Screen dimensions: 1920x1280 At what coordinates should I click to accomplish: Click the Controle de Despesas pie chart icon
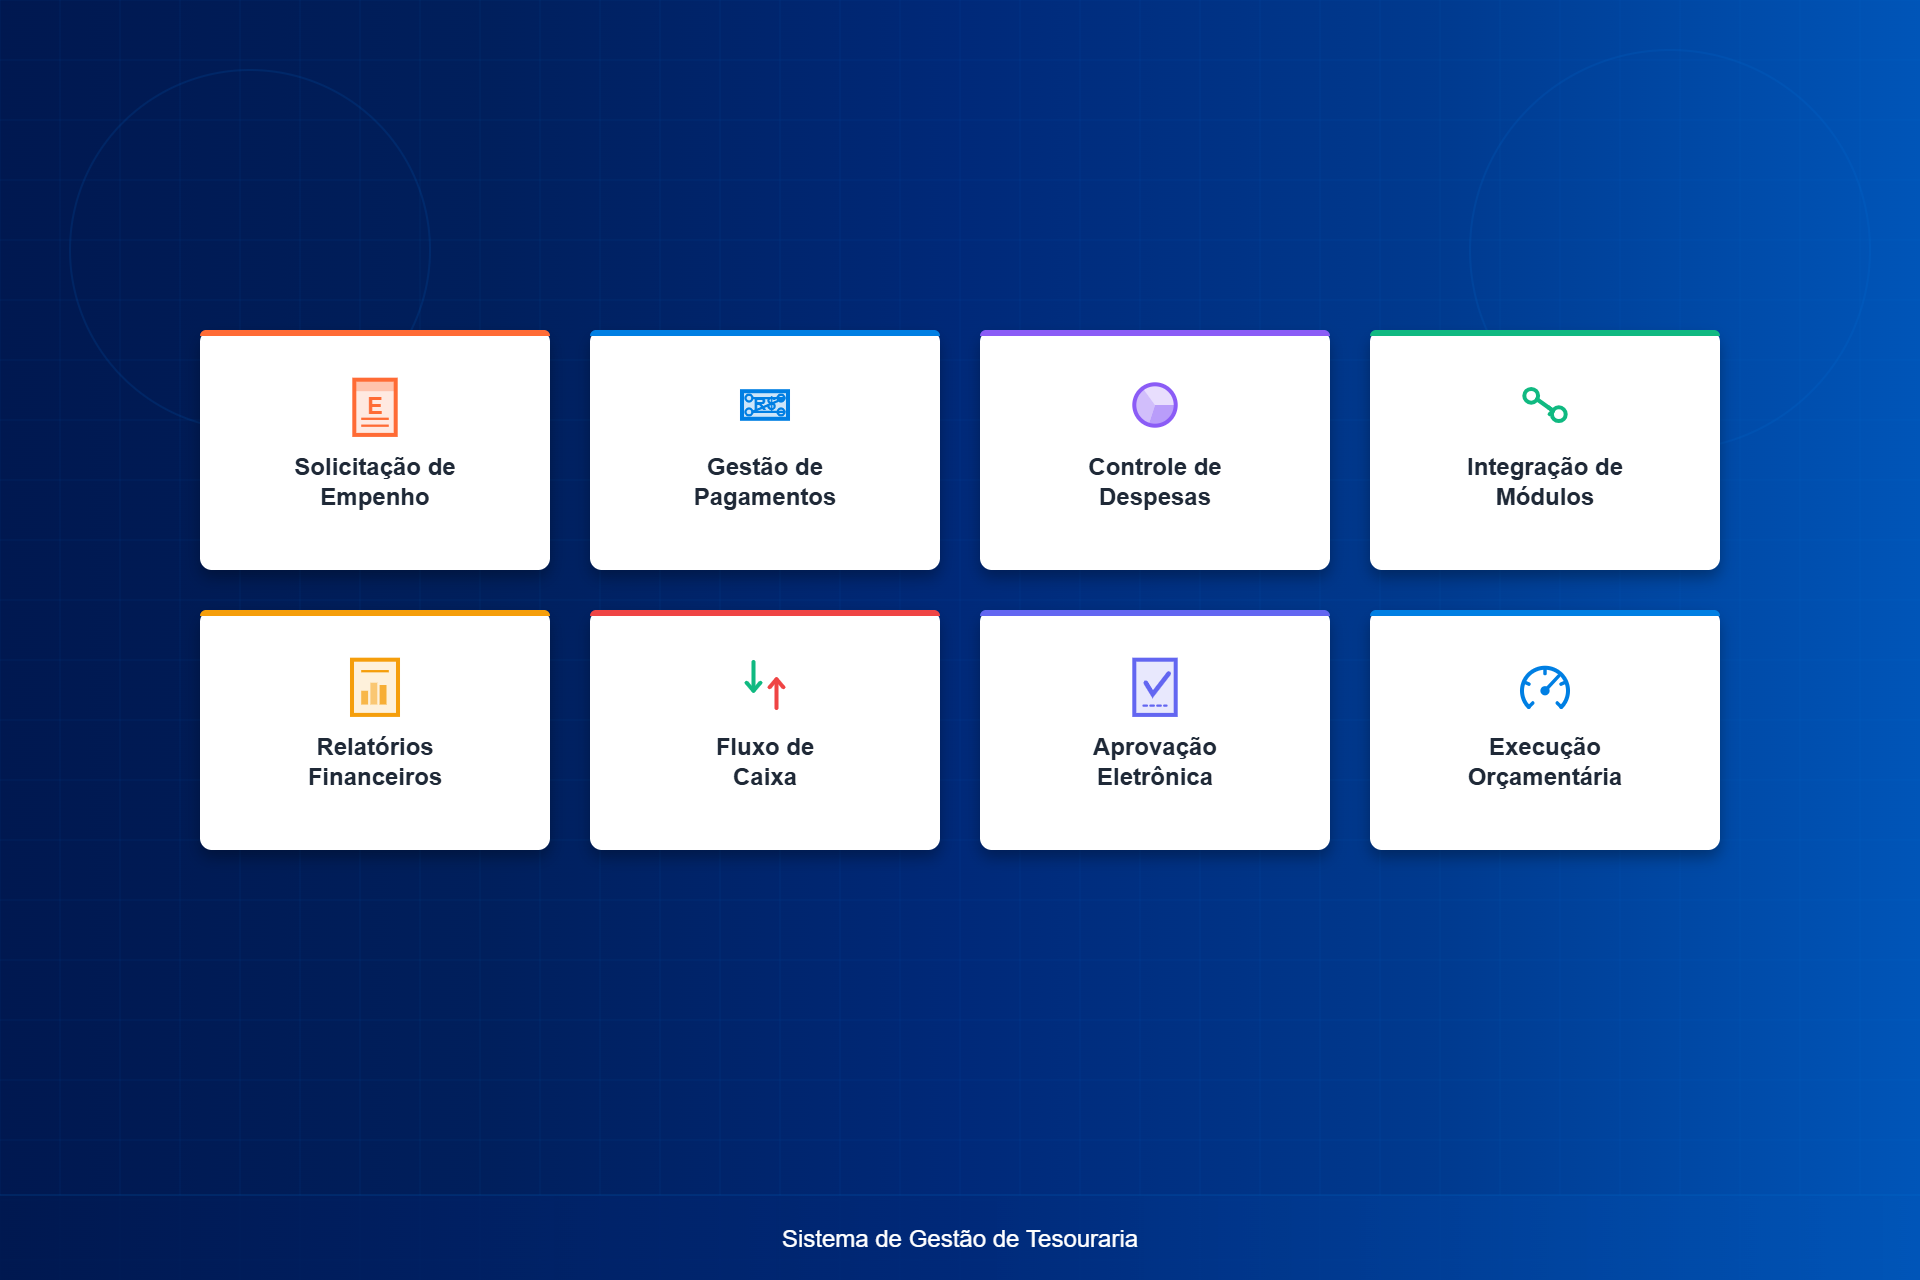point(1155,405)
